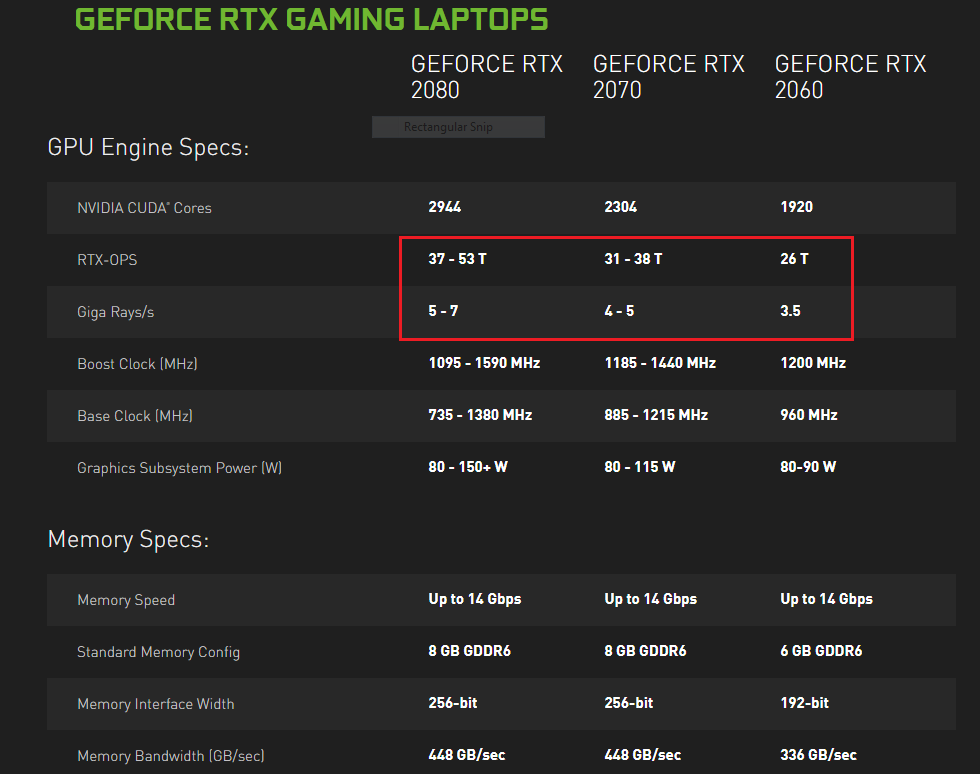980x774 pixels.
Task: Select the GeForce RTX 2070 column header
Action: 668,77
